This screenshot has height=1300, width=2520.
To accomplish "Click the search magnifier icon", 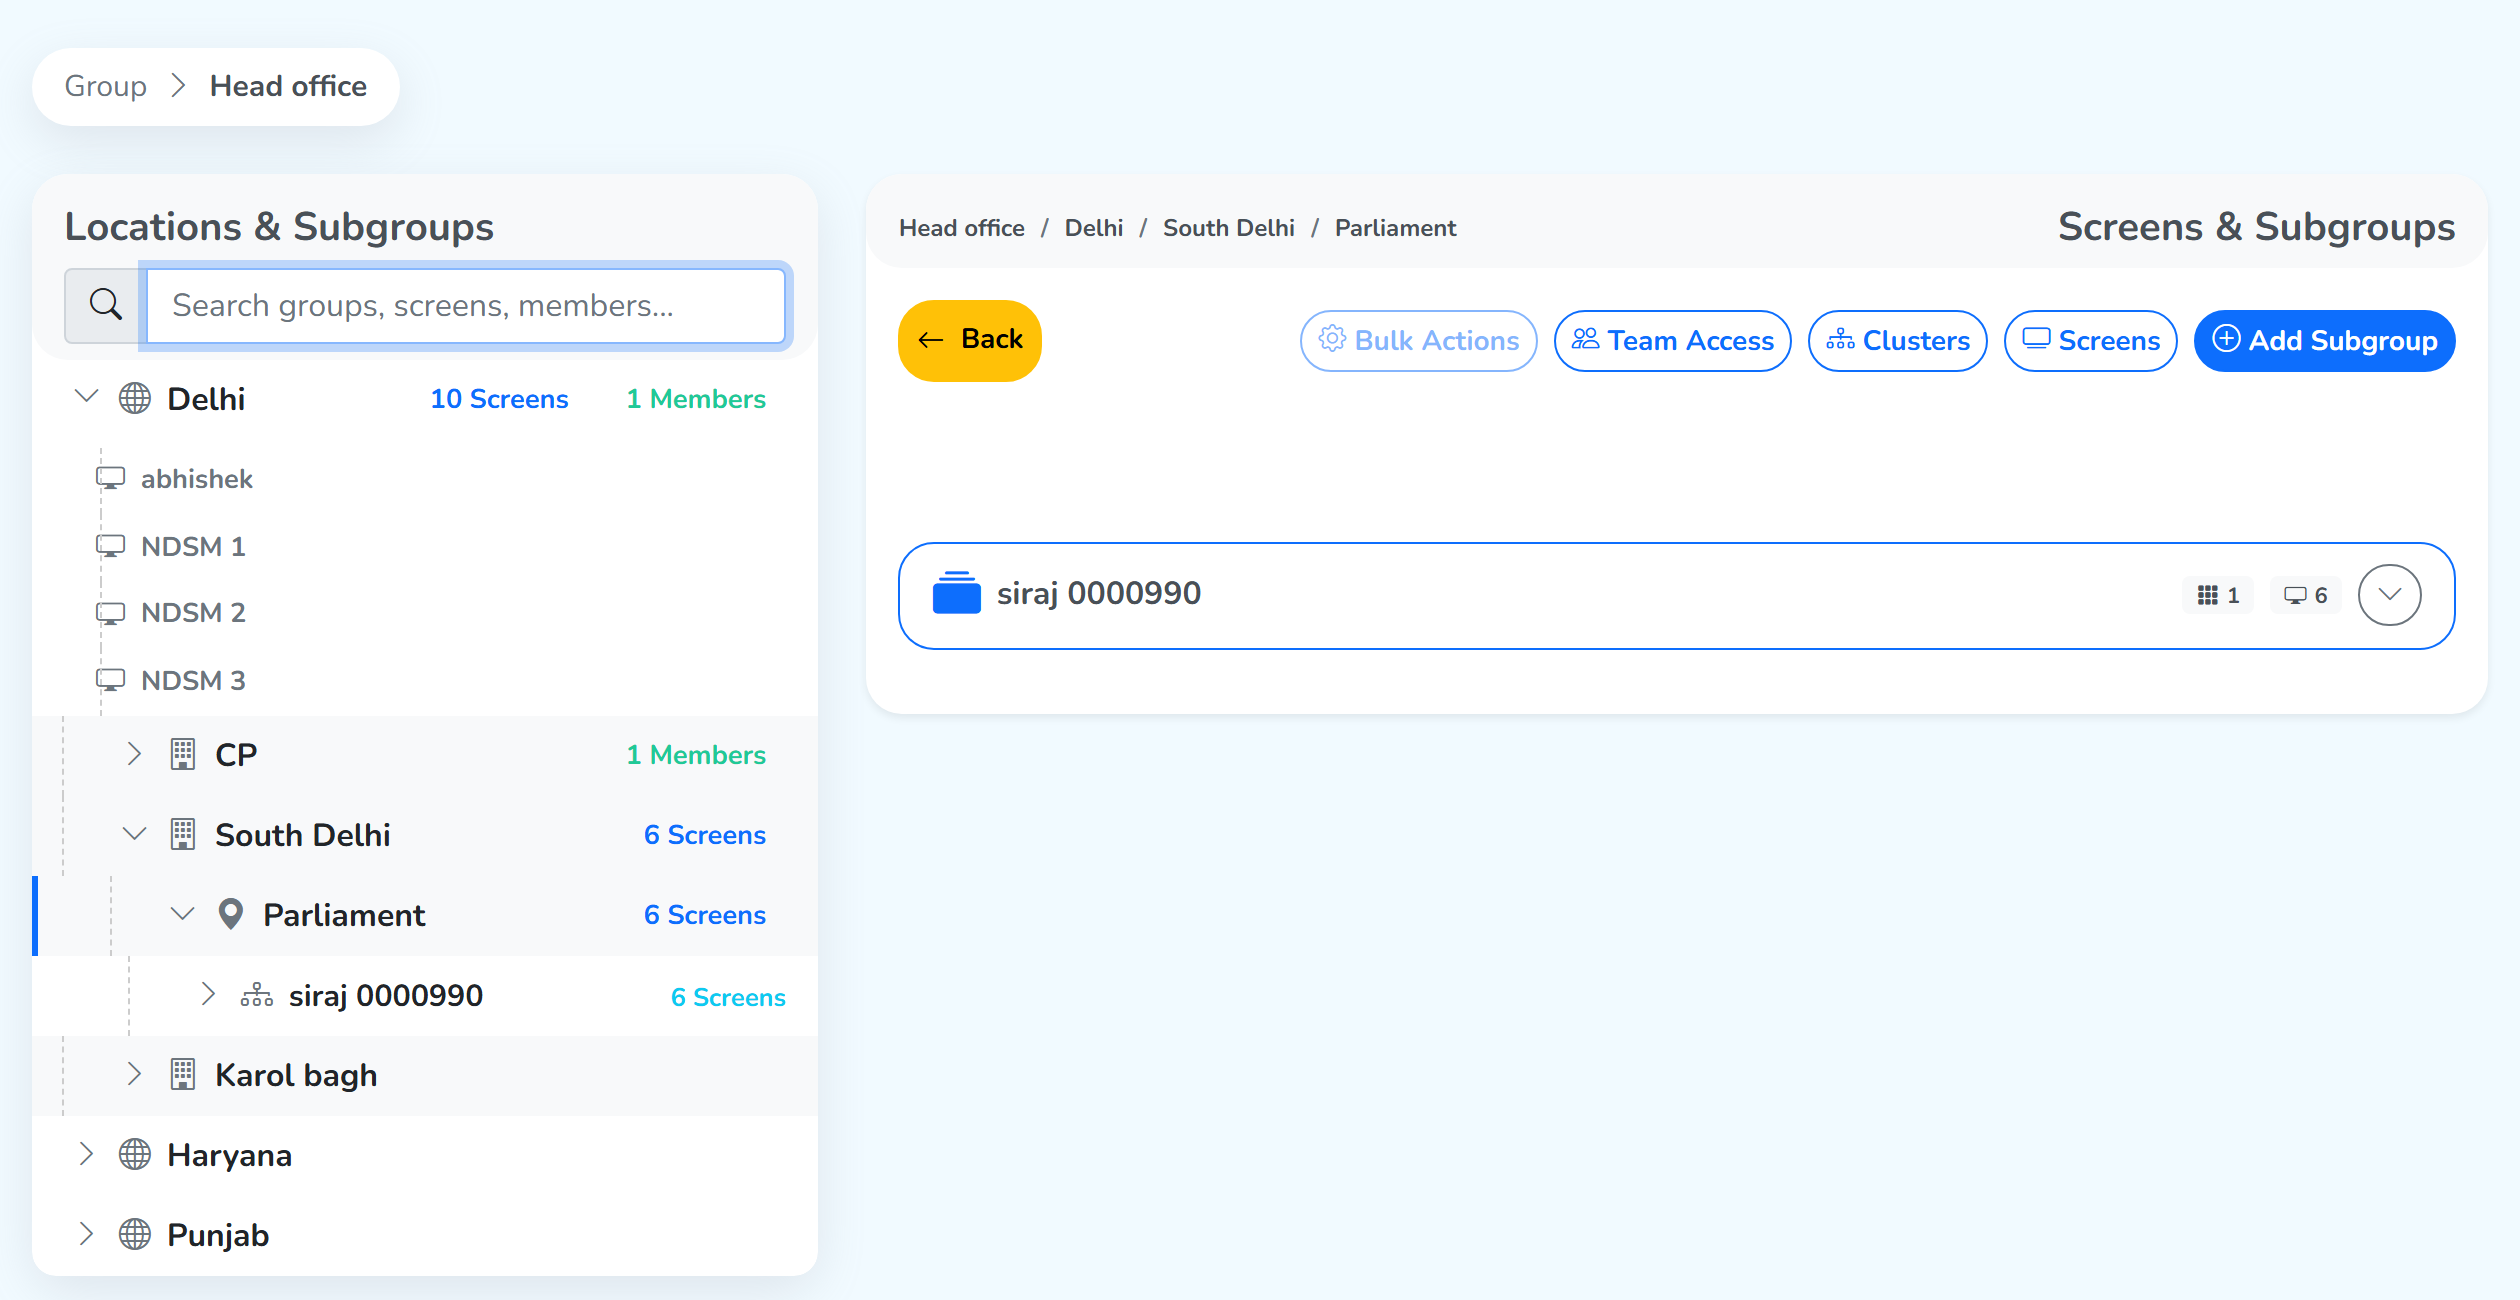I will pos(105,304).
